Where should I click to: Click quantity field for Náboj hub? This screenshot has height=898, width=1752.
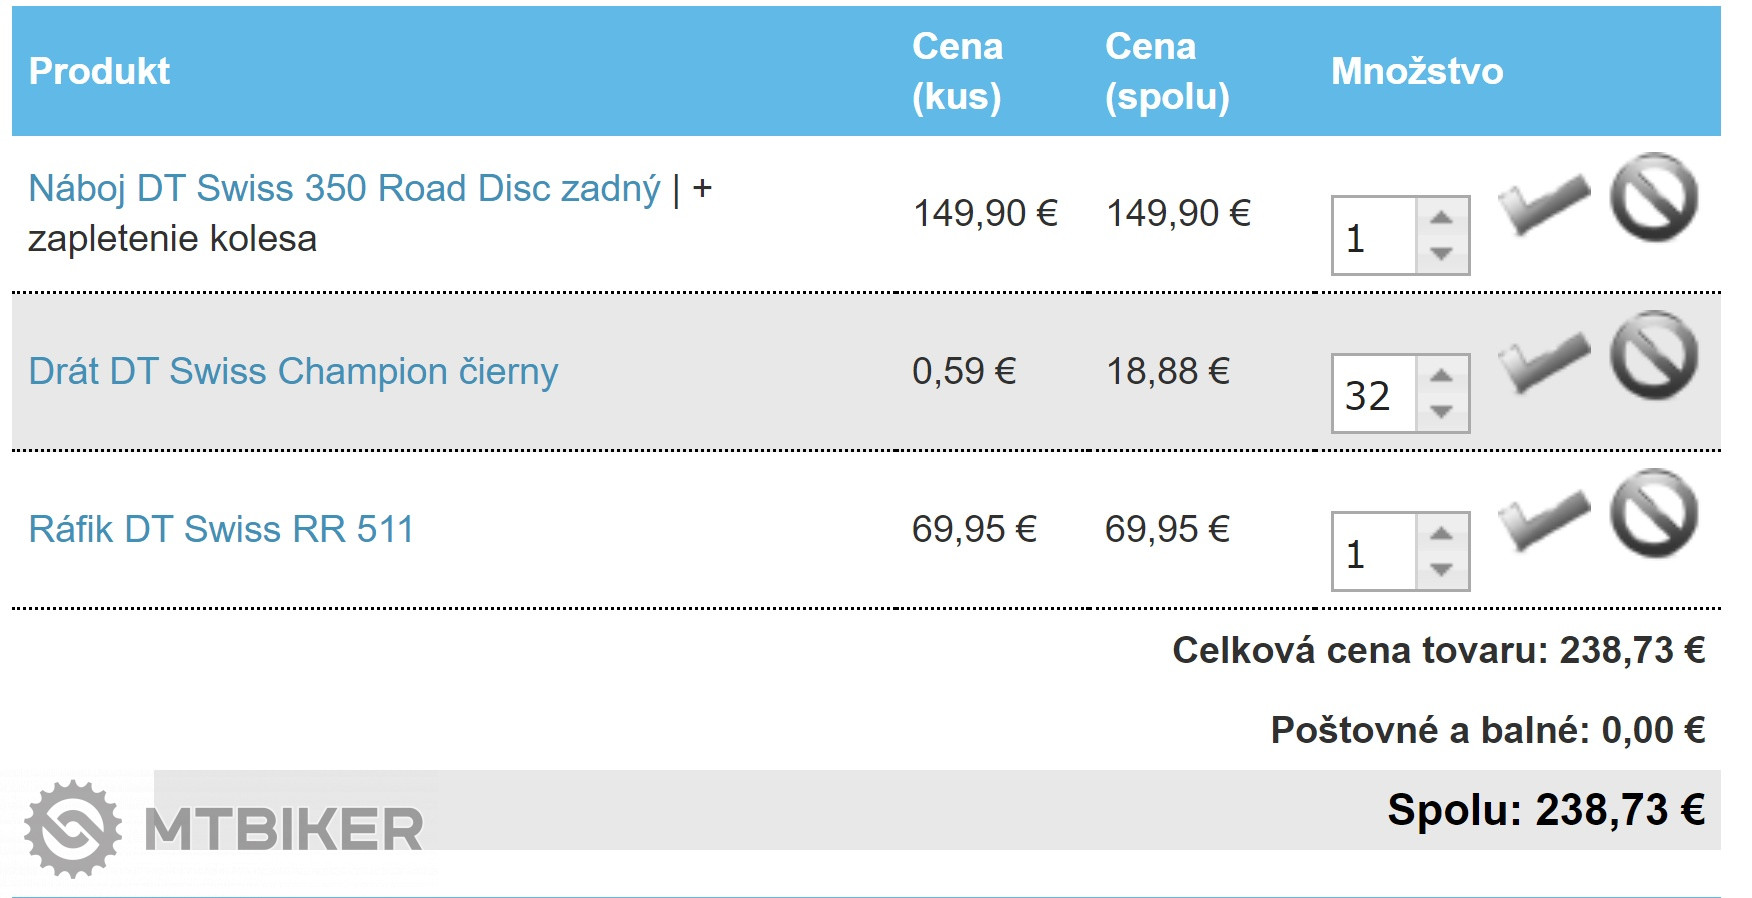(1374, 237)
